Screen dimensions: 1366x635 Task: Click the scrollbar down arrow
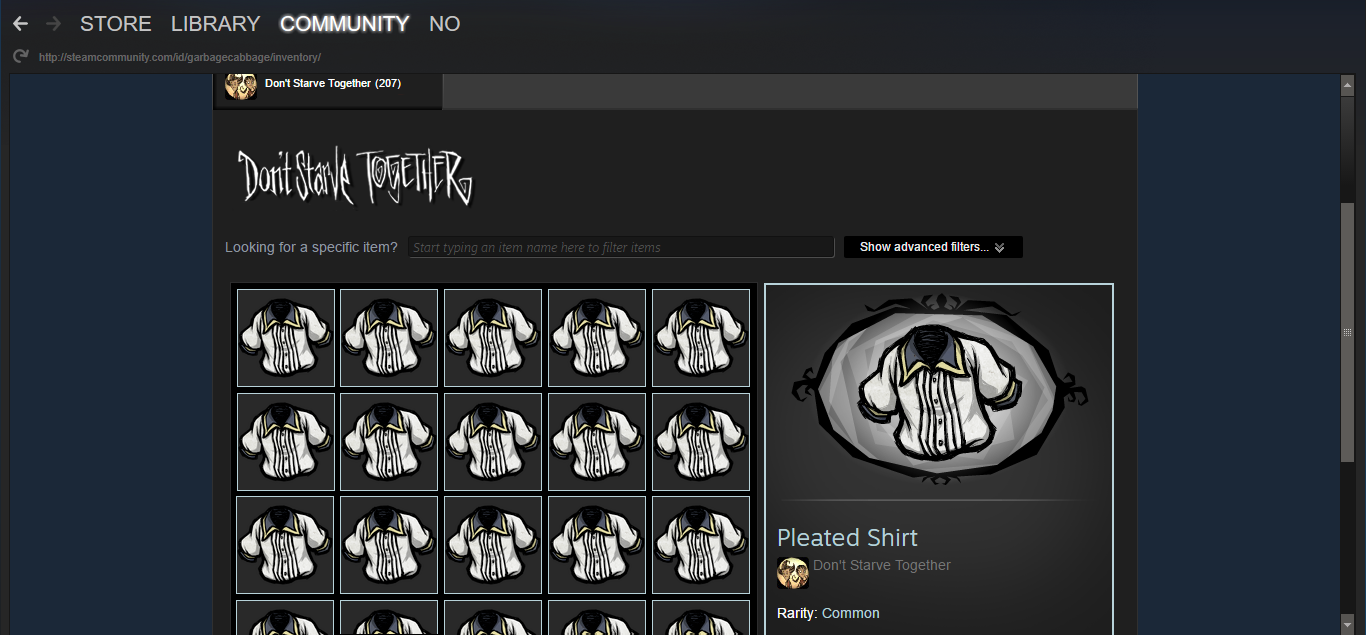pos(1347,624)
